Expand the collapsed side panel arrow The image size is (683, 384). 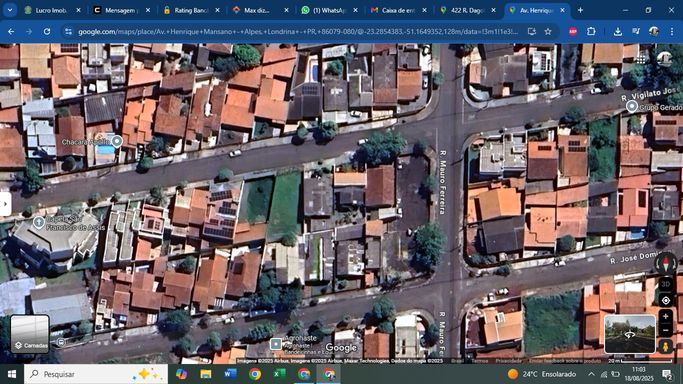tap(5, 204)
